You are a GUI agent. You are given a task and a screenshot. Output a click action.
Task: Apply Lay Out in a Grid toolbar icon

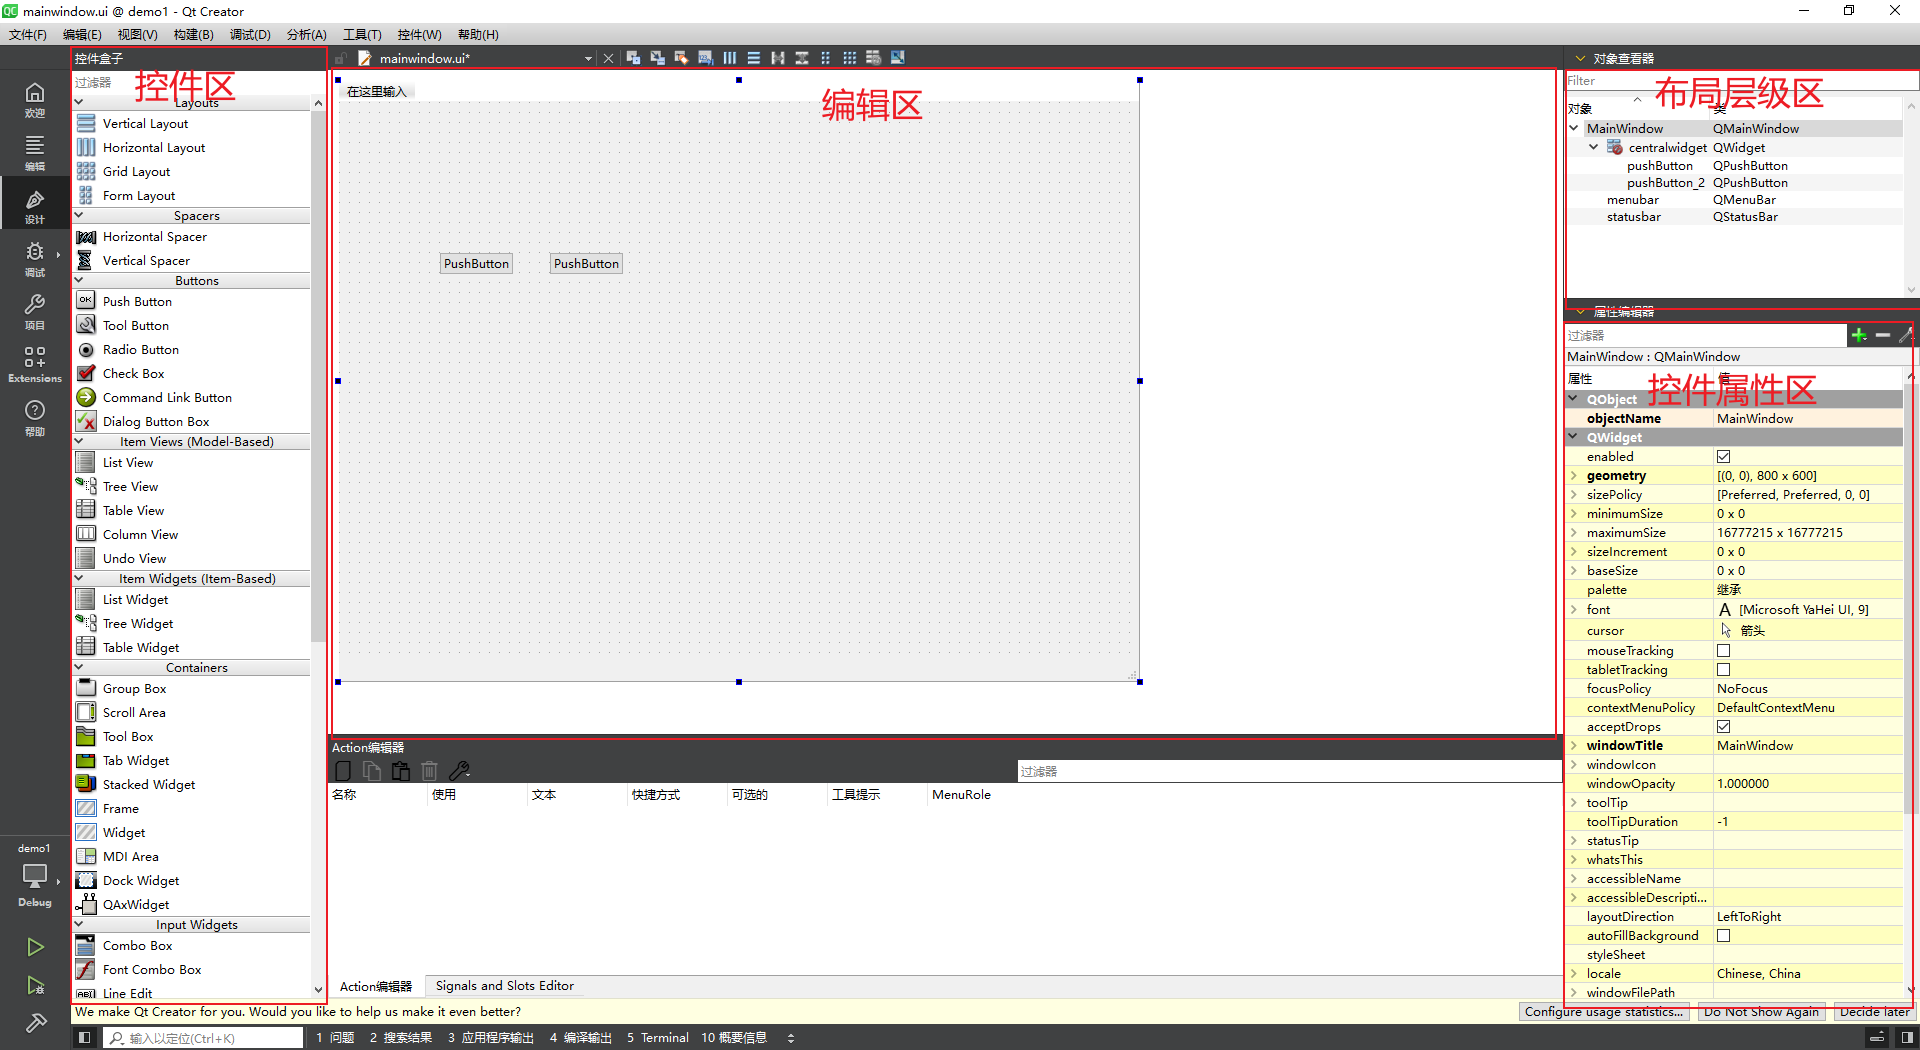pyautogui.click(x=850, y=58)
